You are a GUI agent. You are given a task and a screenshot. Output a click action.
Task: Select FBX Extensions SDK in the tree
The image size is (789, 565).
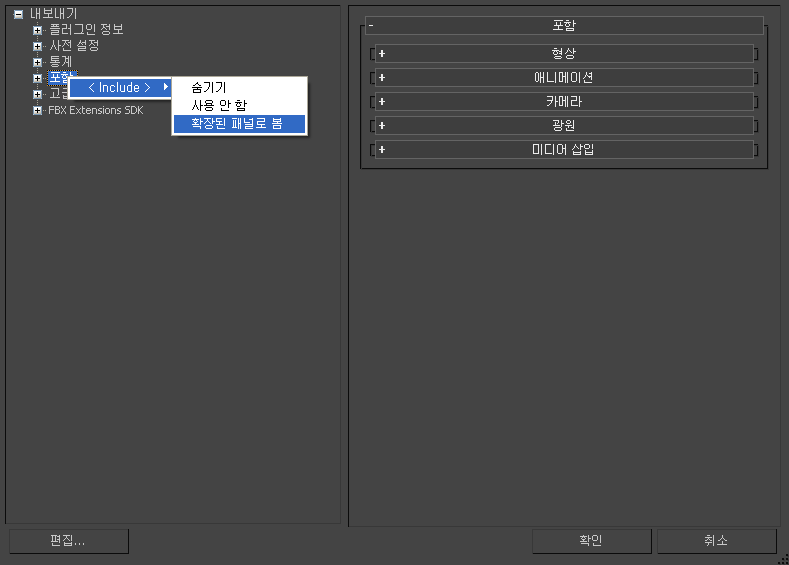96,110
